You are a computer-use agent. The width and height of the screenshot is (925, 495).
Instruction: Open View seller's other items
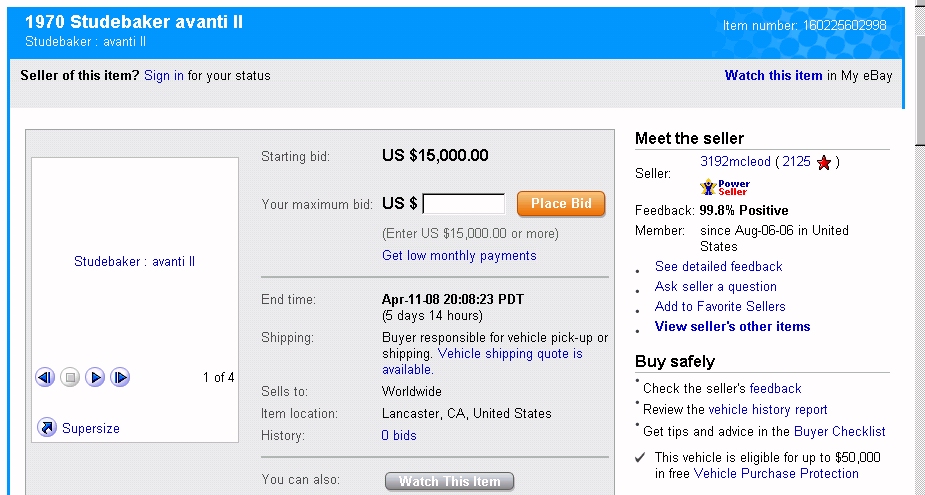732,326
